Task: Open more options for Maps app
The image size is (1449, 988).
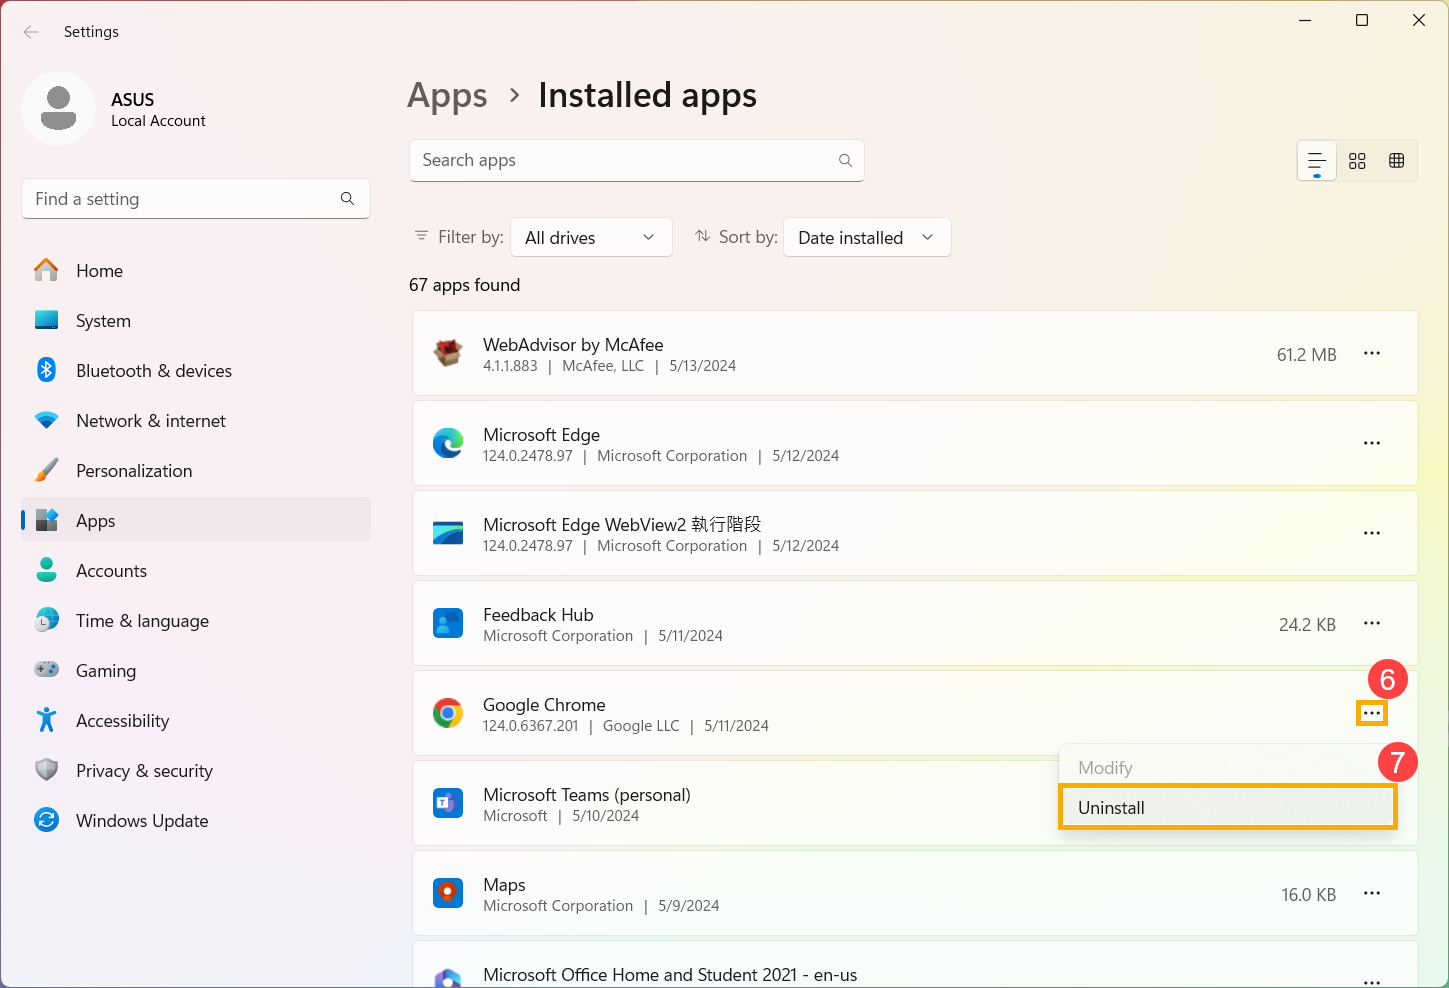Action: (x=1372, y=893)
